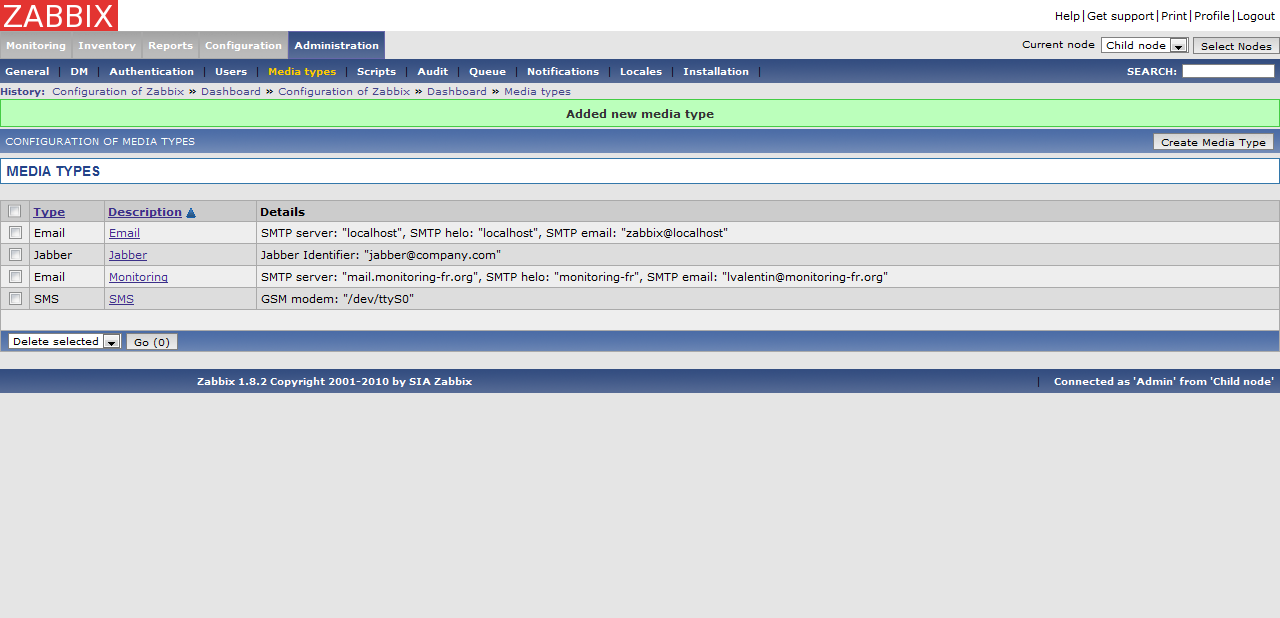Image resolution: width=1280 pixels, height=618 pixels.
Task: Click the Go (0) button
Action: coord(152,342)
